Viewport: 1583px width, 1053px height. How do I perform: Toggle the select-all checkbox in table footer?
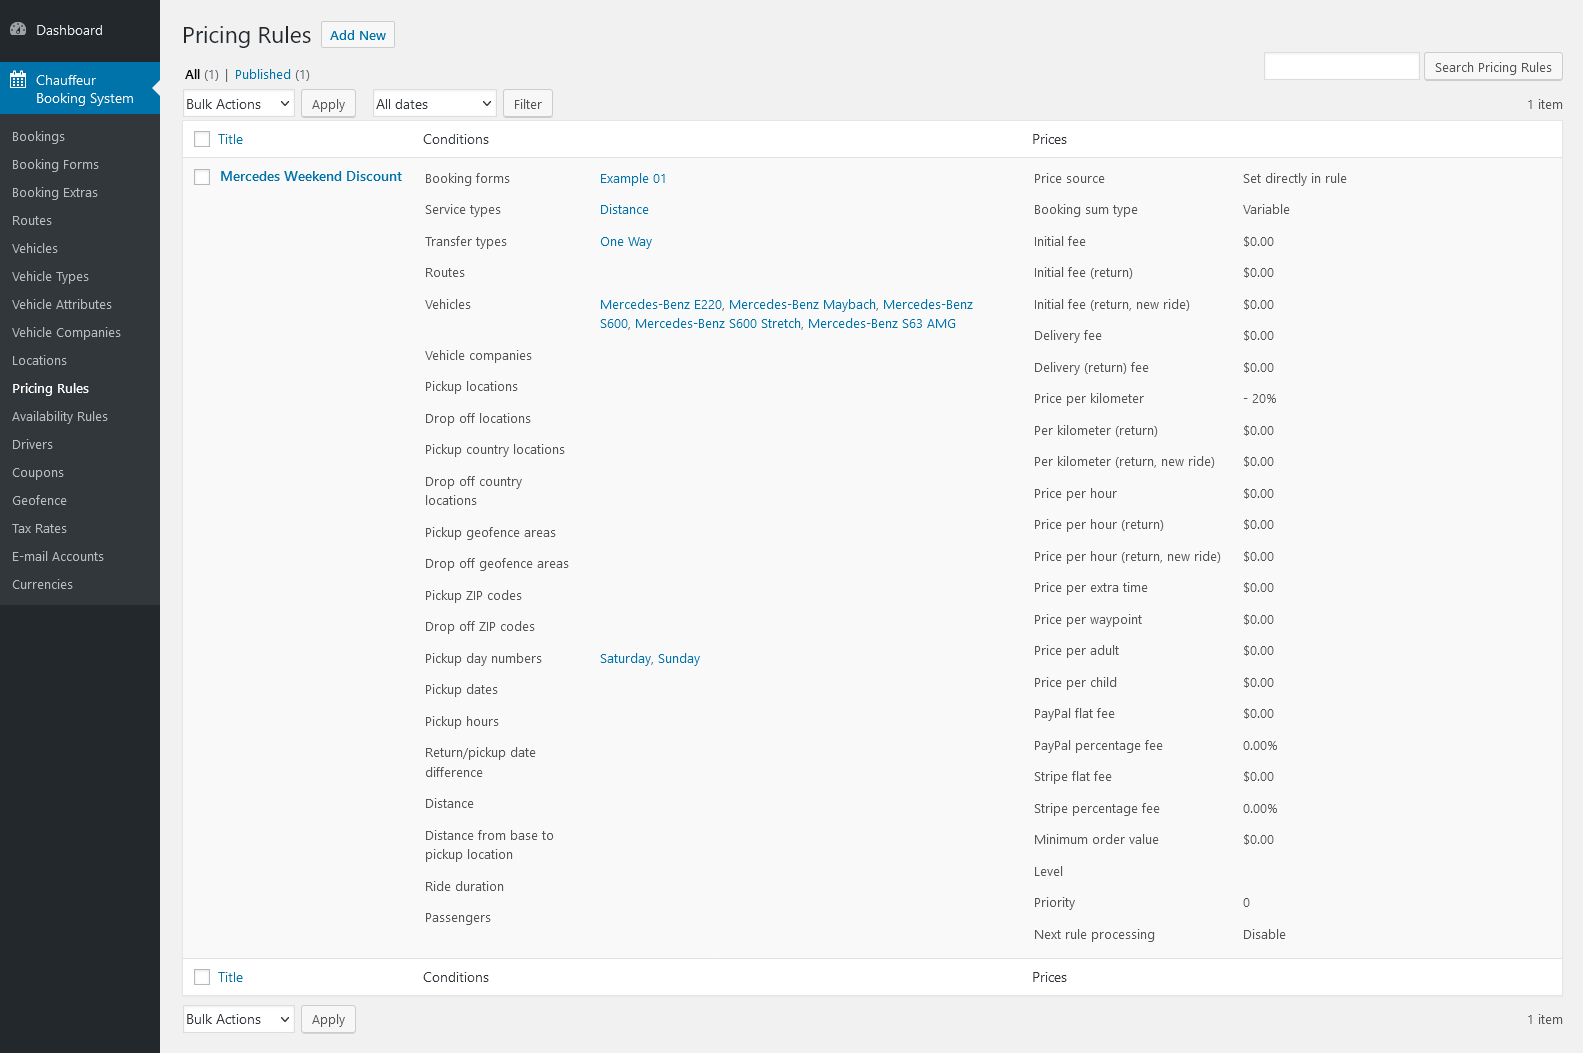point(202,978)
